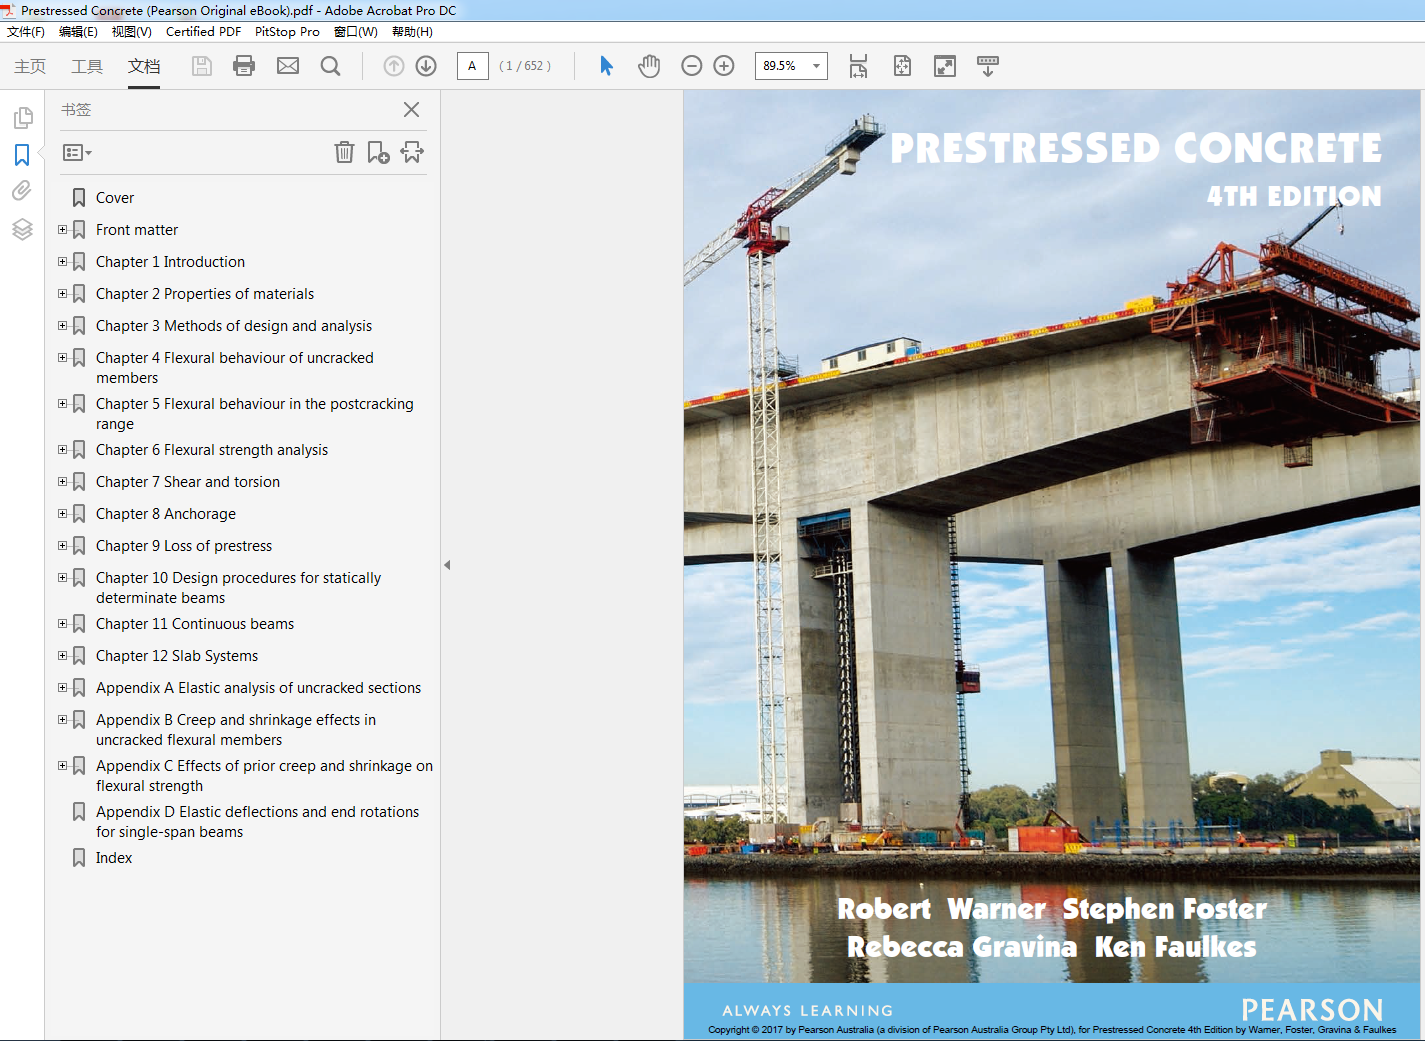The width and height of the screenshot is (1425, 1041).
Task: Expand Chapter 11 Continuous beams bookmark
Action: click(62, 624)
